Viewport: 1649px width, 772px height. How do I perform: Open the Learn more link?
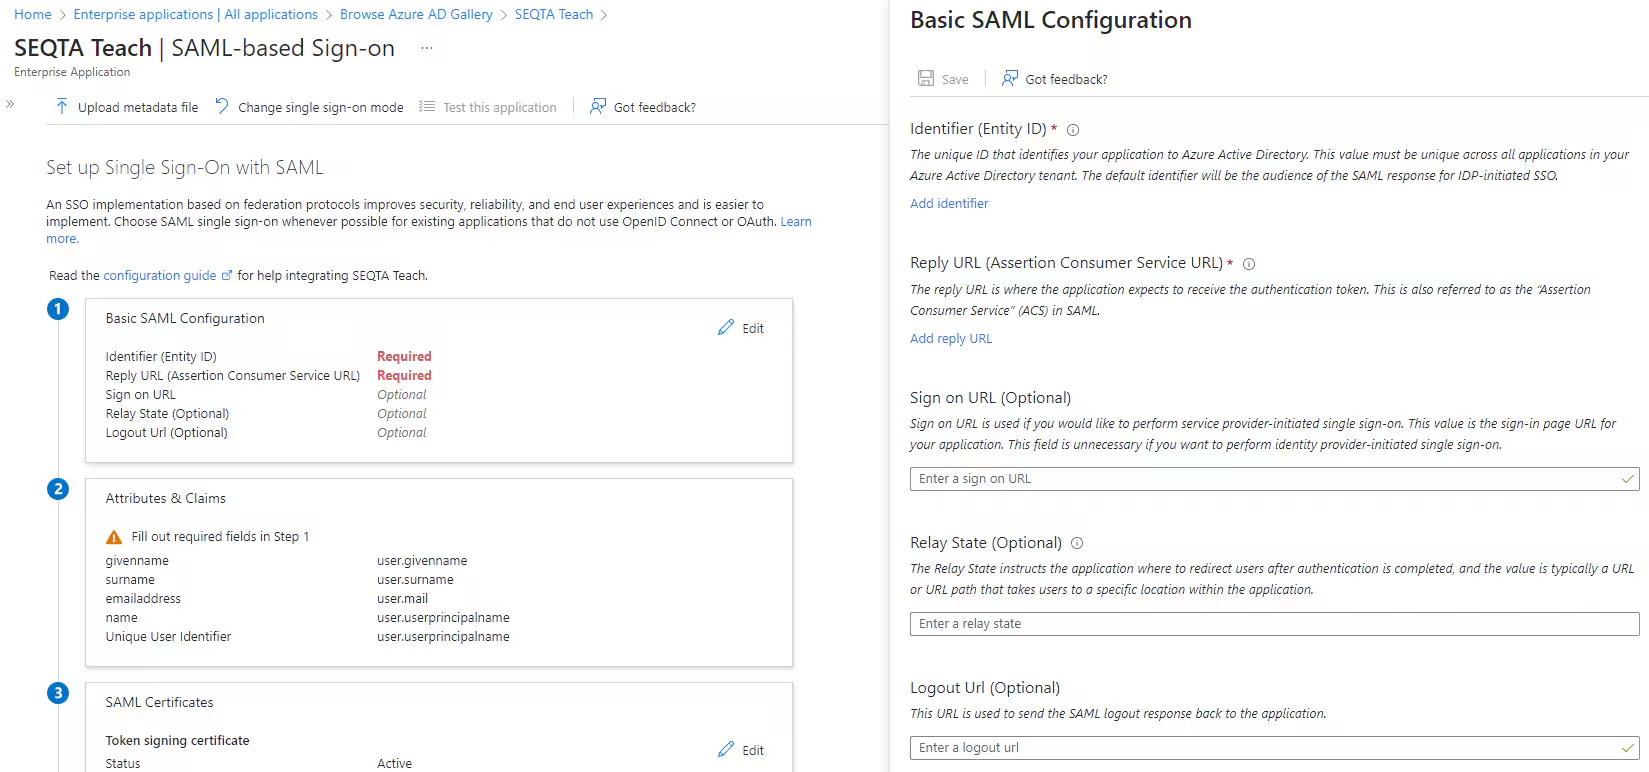(796, 222)
